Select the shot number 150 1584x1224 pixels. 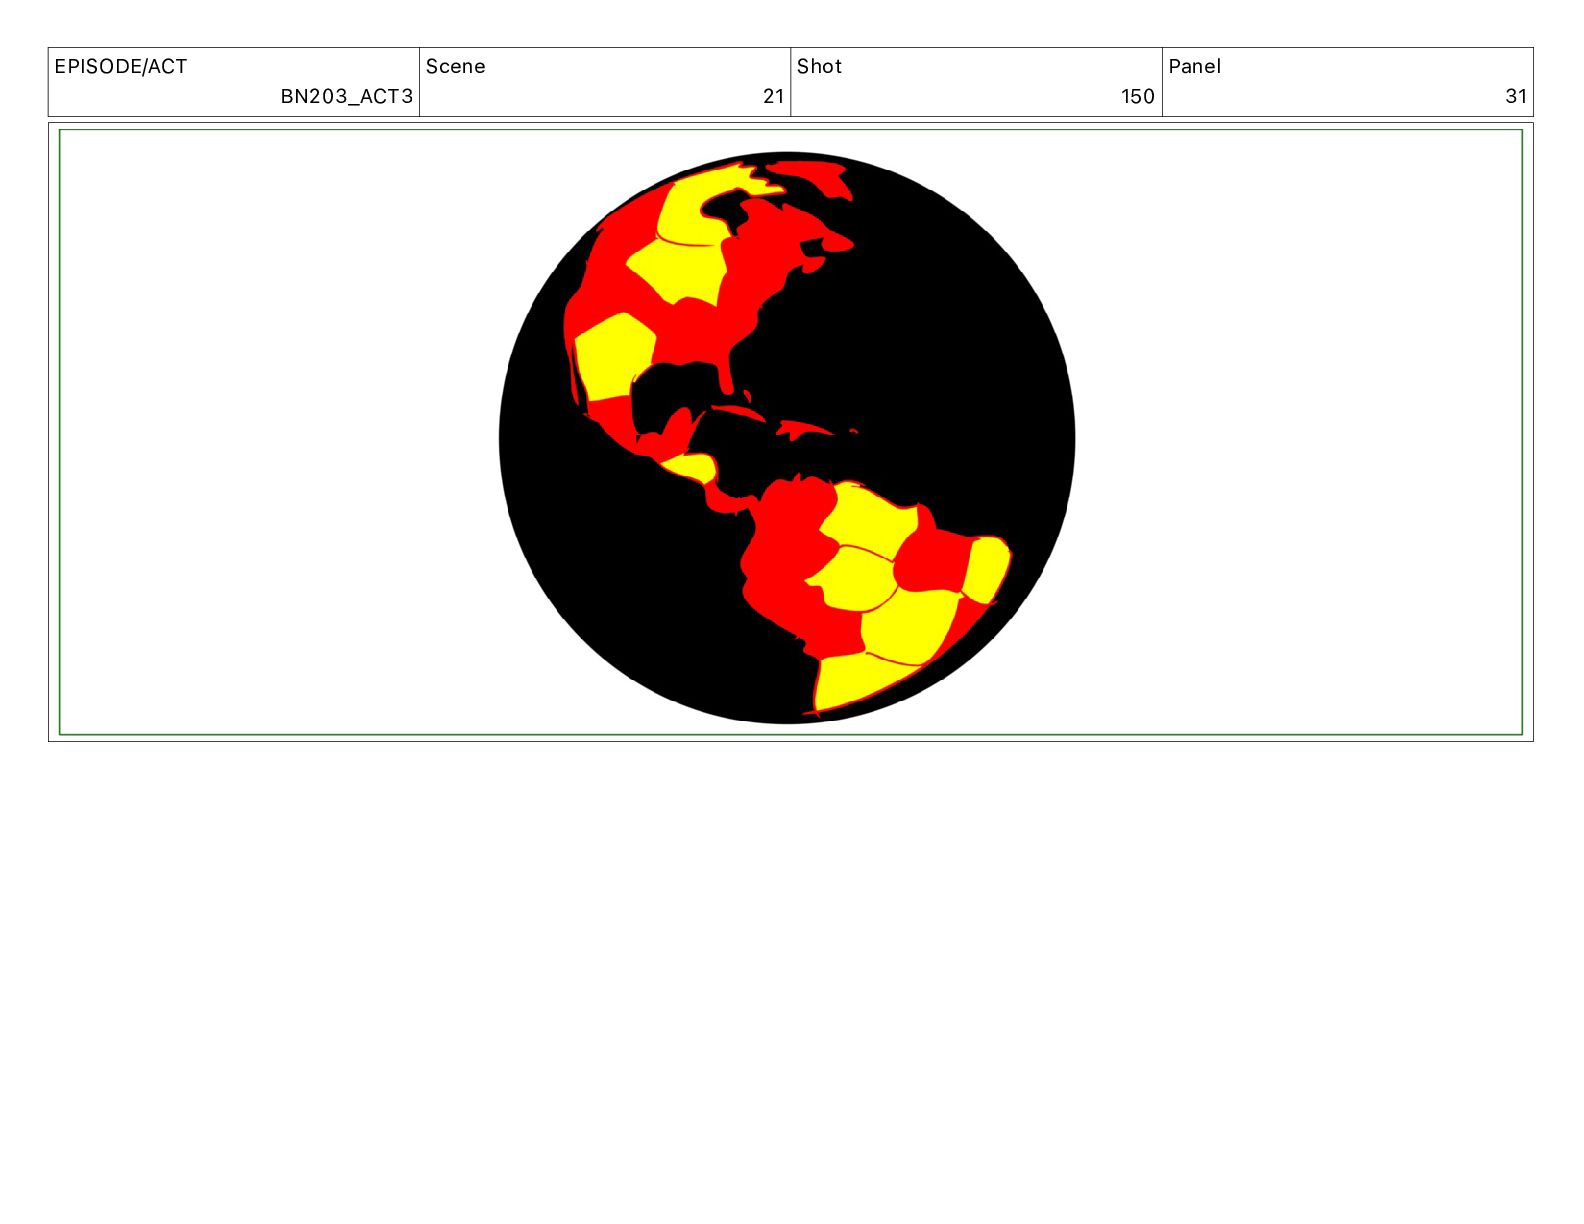[x=1138, y=96]
